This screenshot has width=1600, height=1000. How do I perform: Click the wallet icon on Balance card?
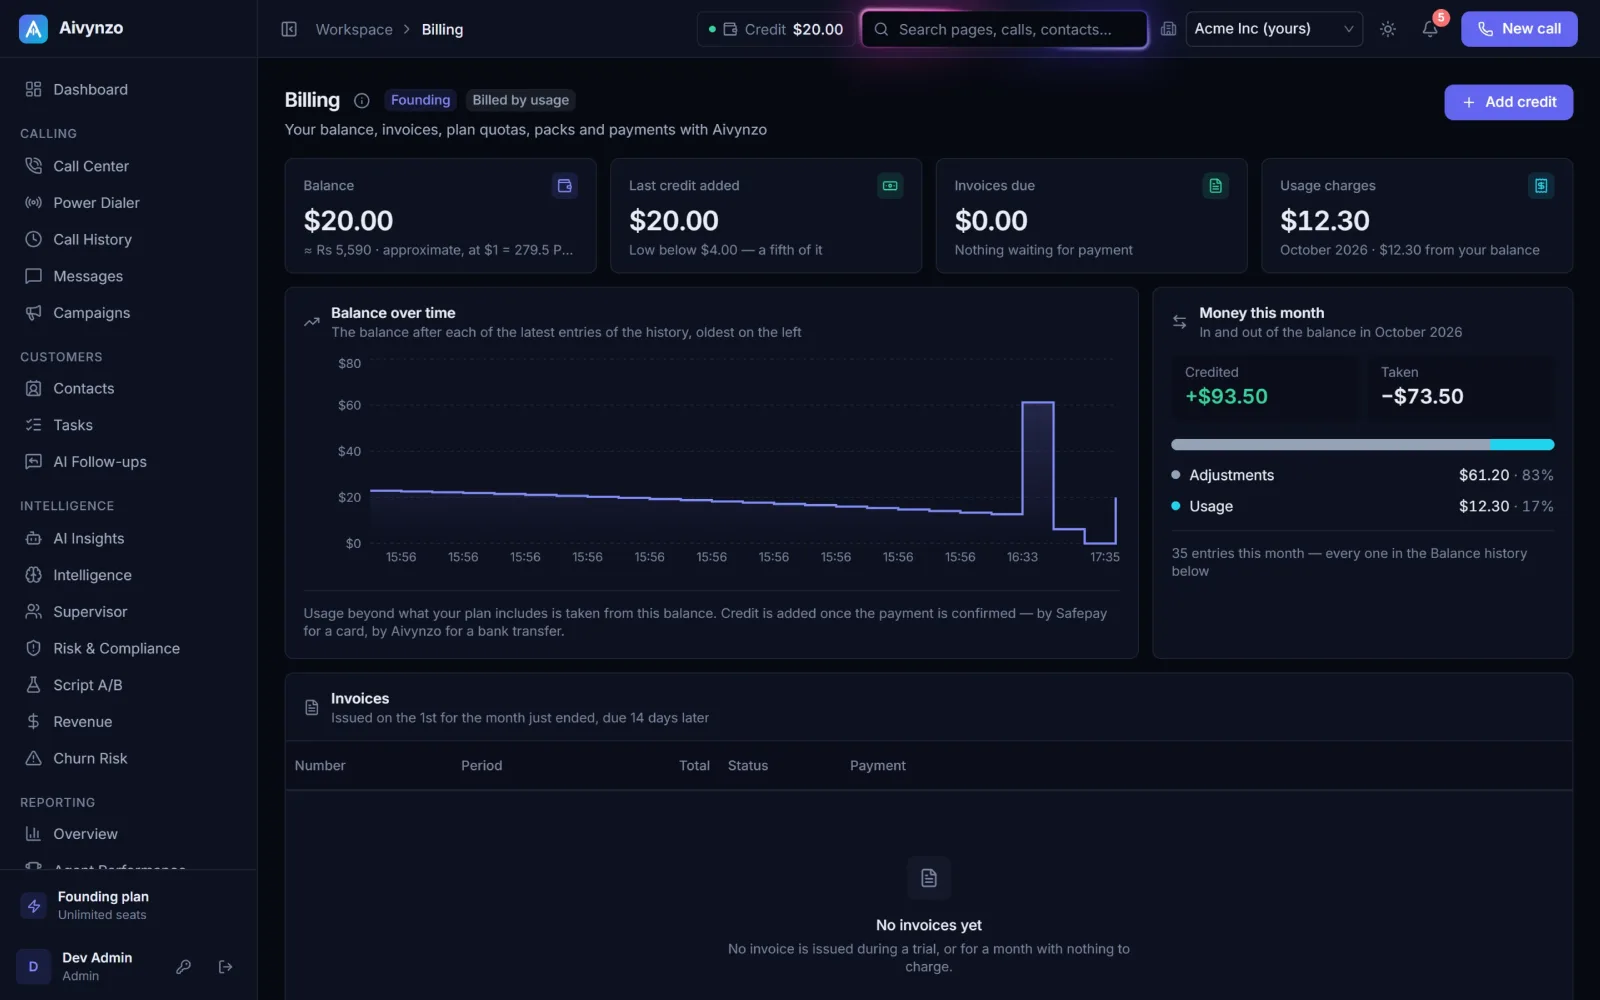[x=565, y=186]
